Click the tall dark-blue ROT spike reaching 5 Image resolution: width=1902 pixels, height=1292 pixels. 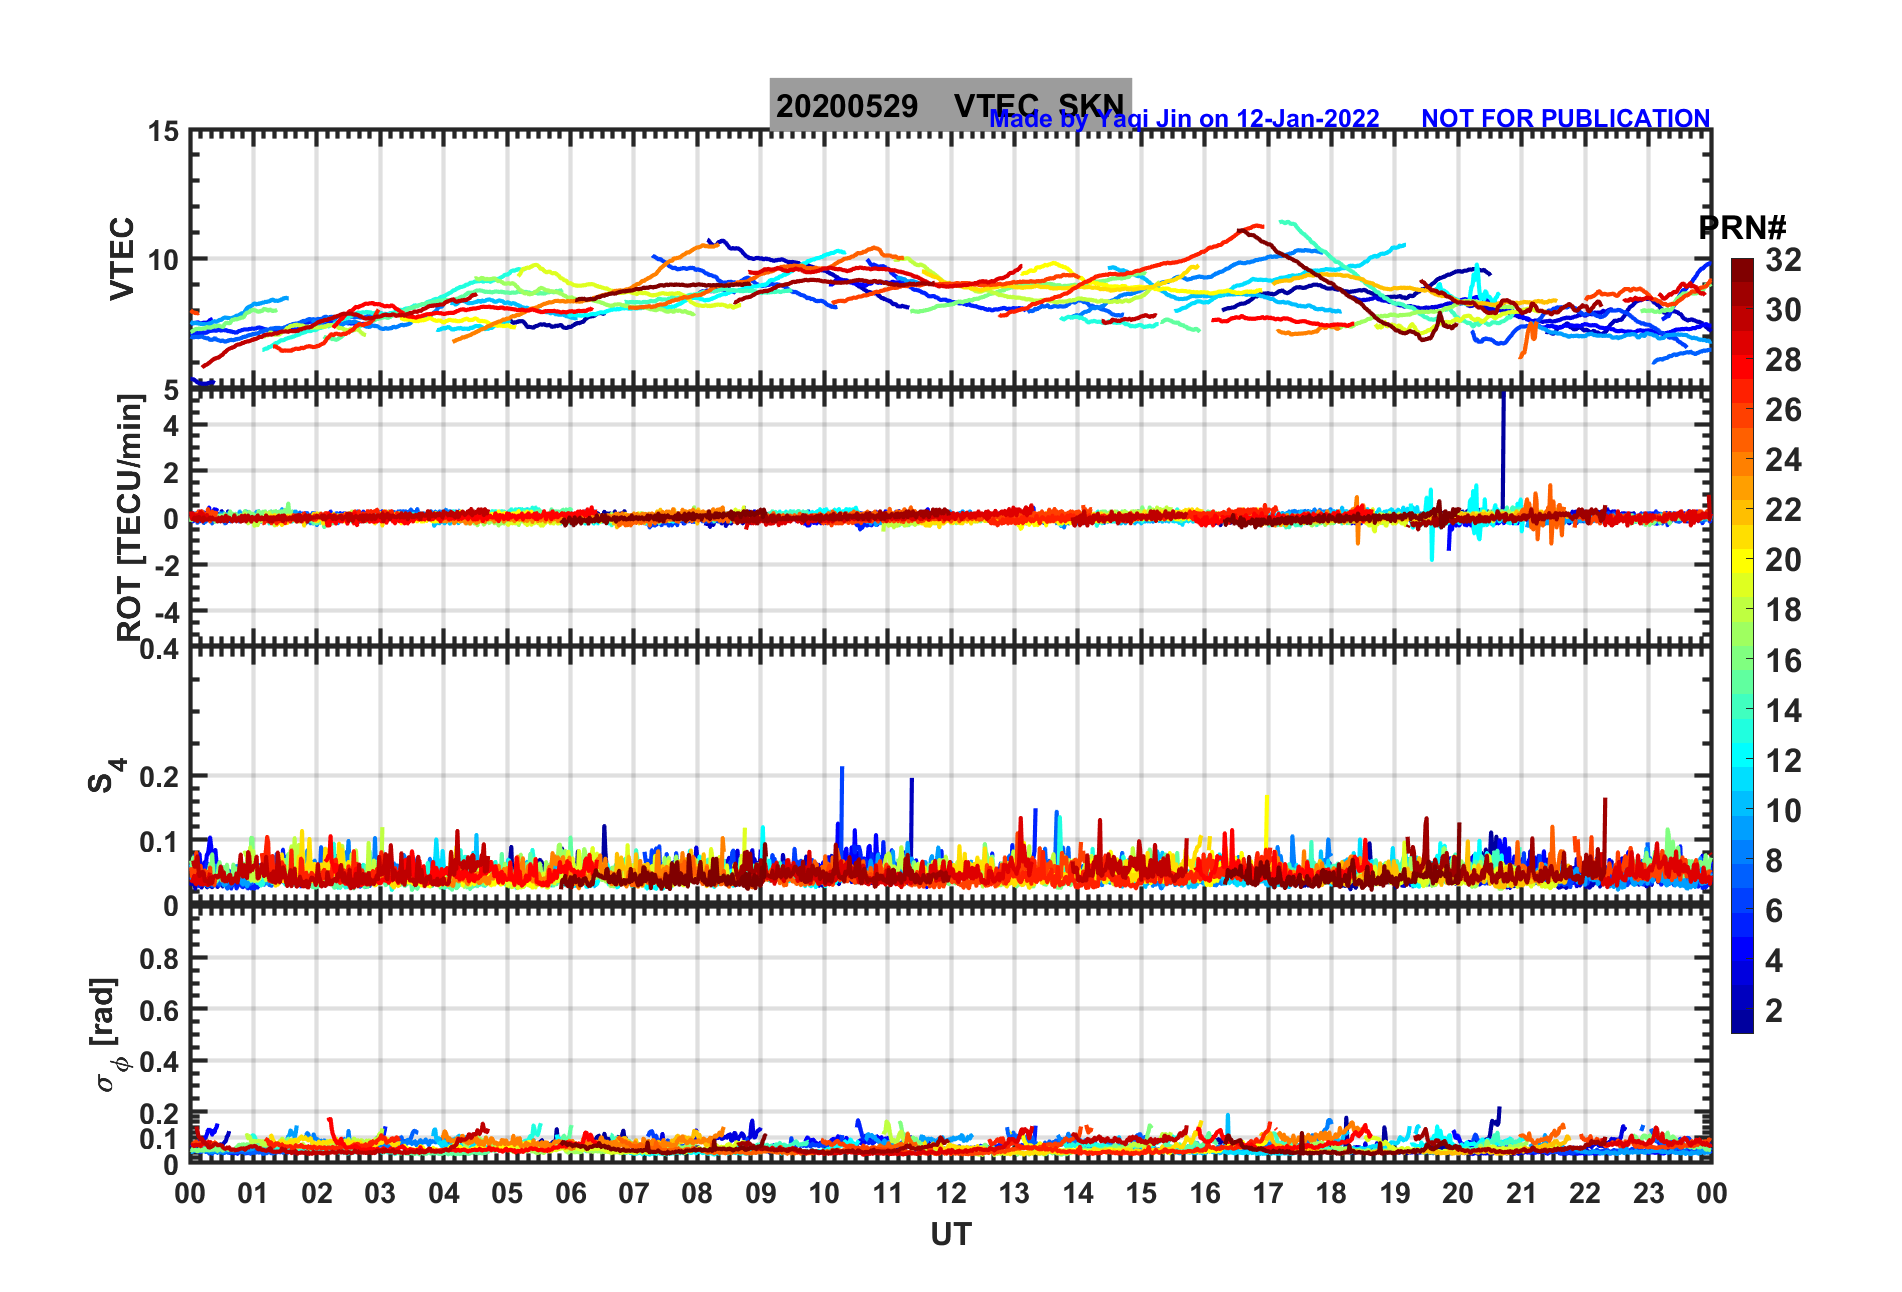pos(1502,450)
